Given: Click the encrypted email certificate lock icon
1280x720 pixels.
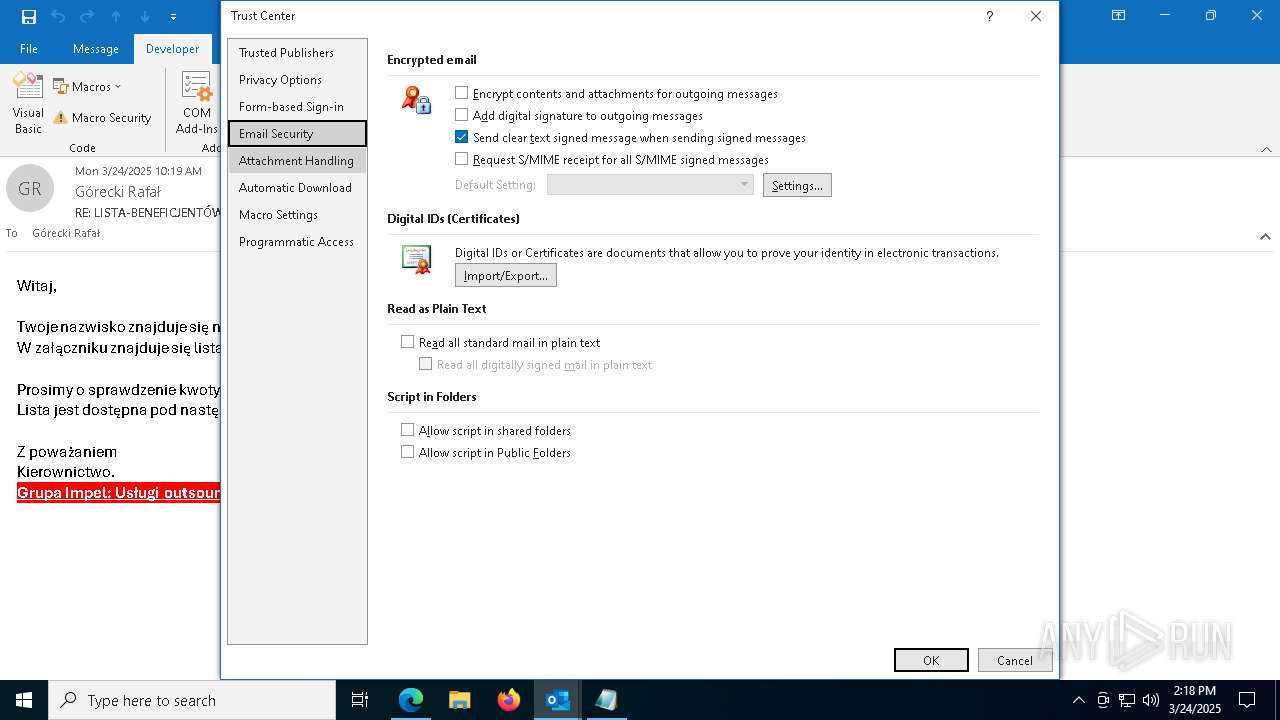Looking at the screenshot, I should 416,100.
